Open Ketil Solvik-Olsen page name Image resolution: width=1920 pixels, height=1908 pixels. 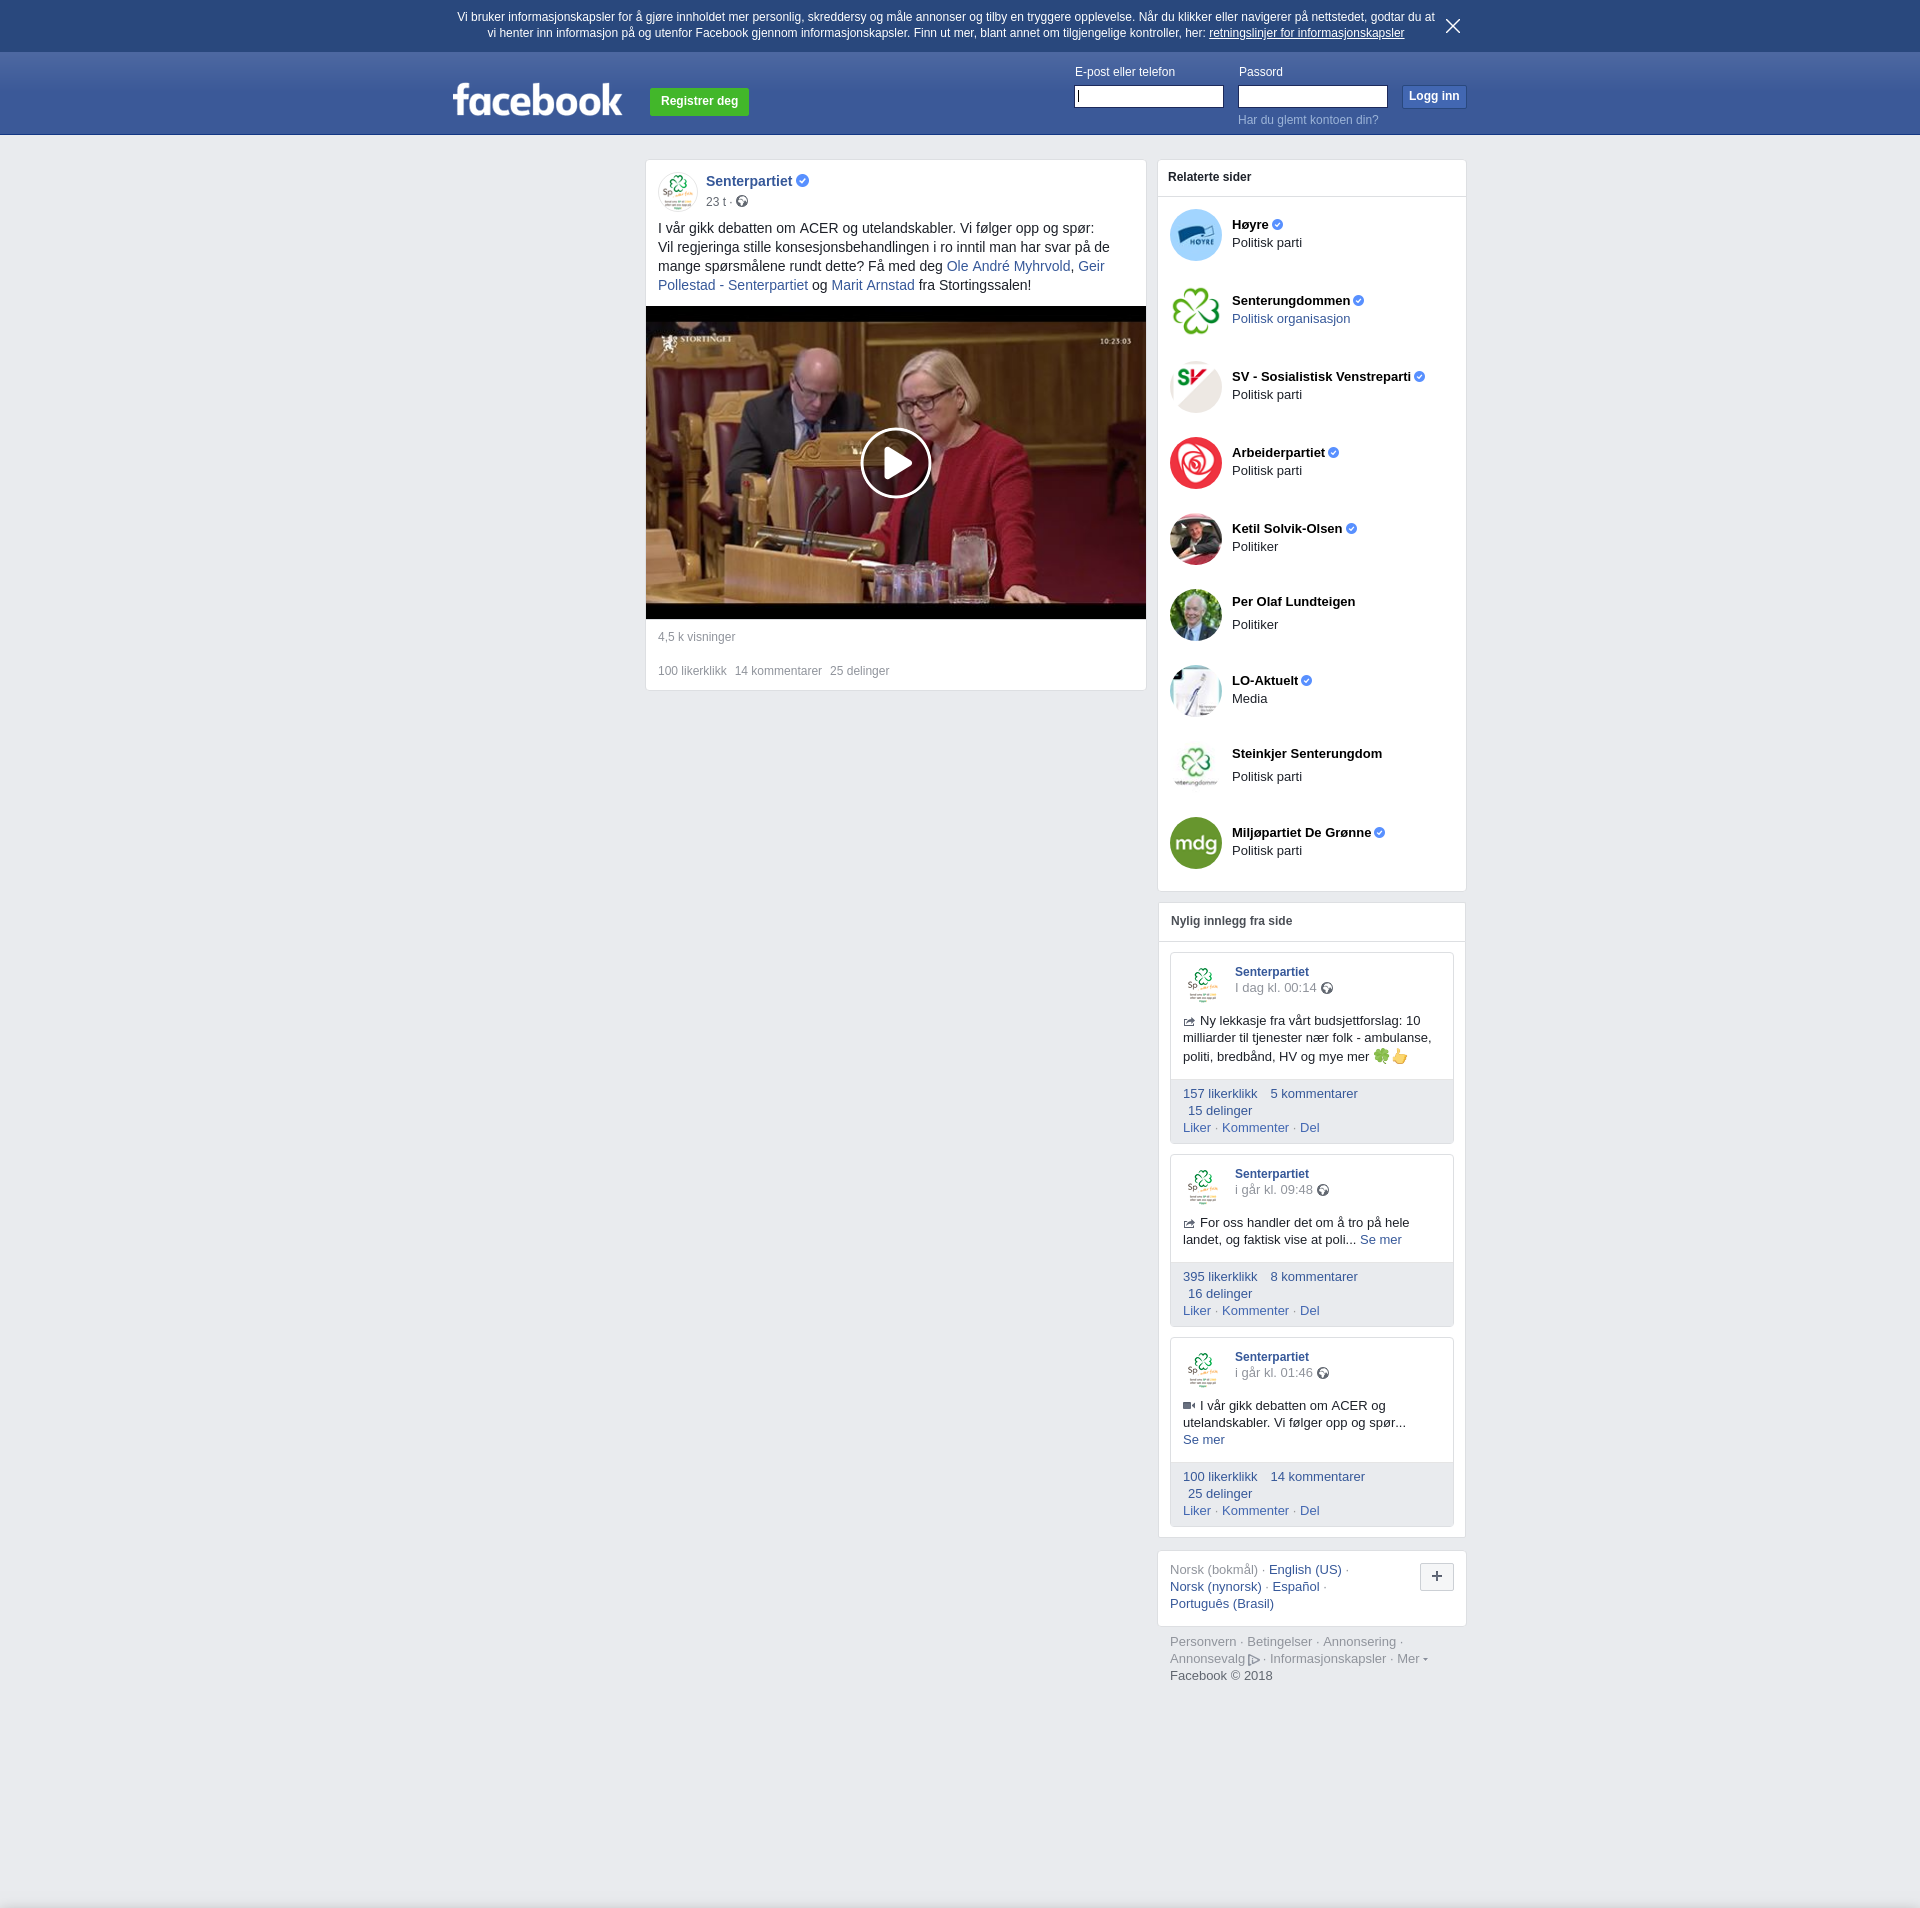pyautogui.click(x=1287, y=529)
